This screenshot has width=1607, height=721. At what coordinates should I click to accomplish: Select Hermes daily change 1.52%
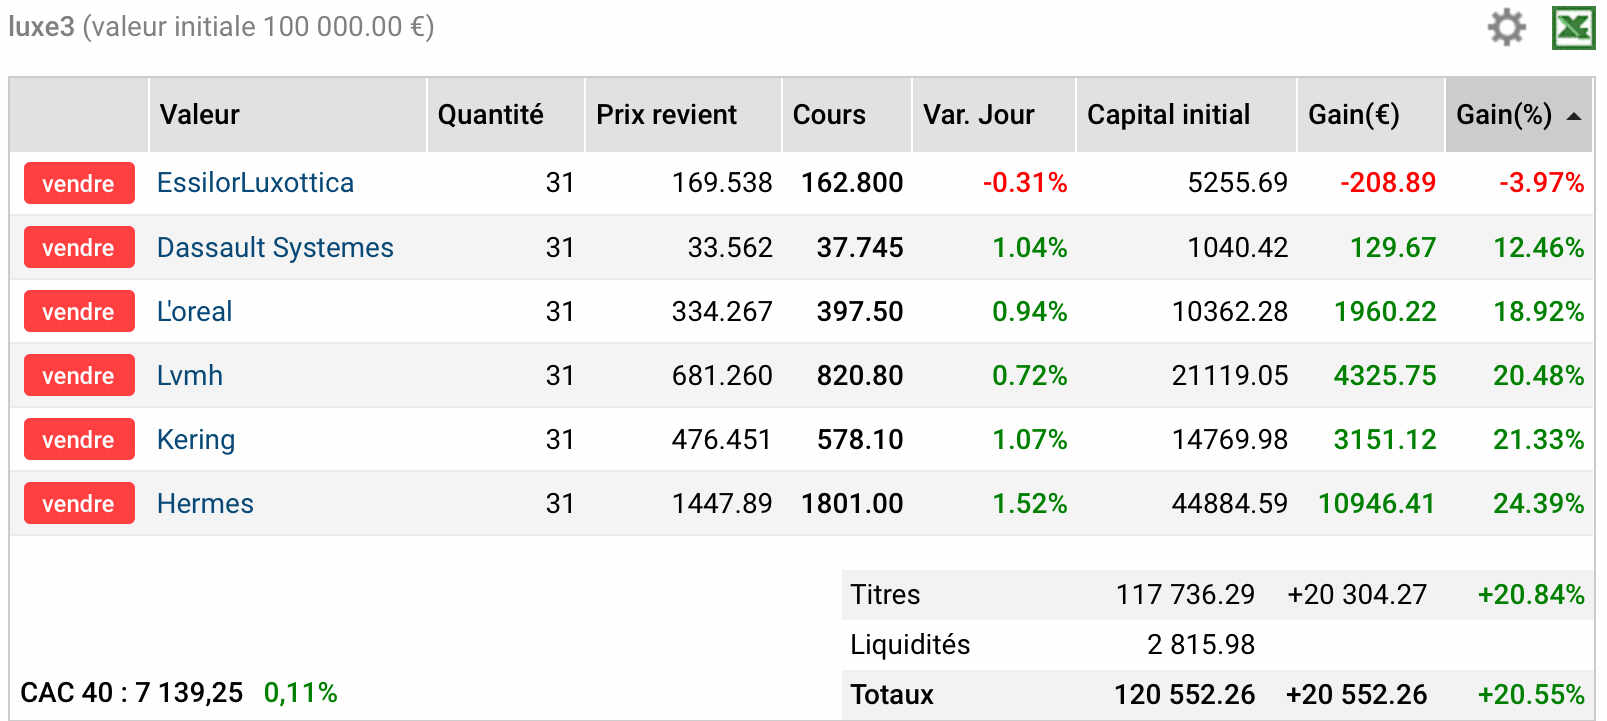pyautogui.click(x=1030, y=503)
